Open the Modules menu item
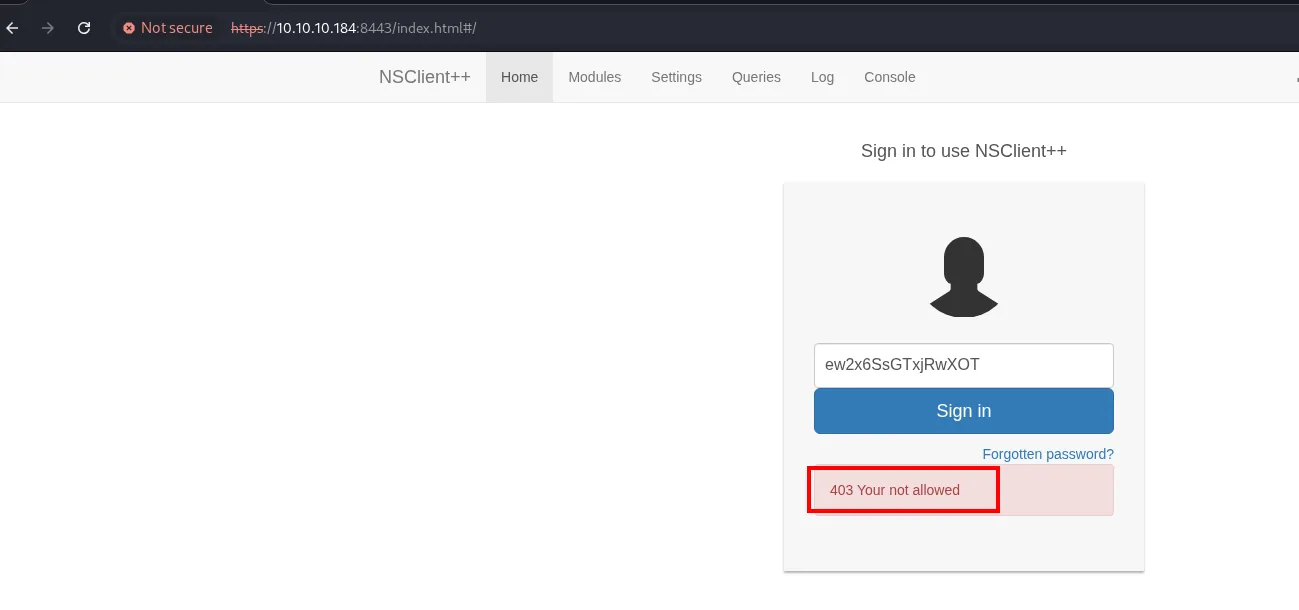Image resolution: width=1299 pixels, height=610 pixels. coord(595,77)
